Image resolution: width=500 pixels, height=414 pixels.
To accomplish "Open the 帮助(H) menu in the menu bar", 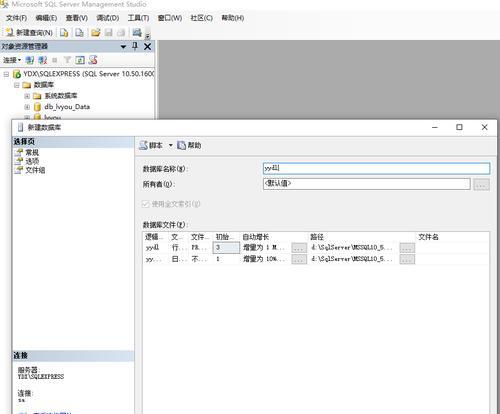I will (233, 18).
